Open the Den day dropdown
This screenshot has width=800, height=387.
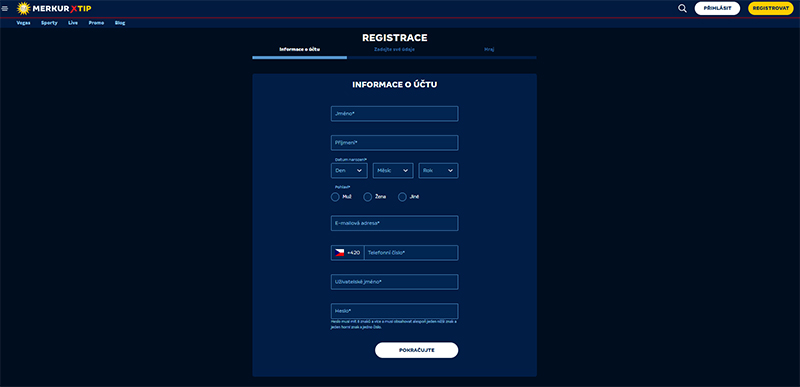[349, 171]
